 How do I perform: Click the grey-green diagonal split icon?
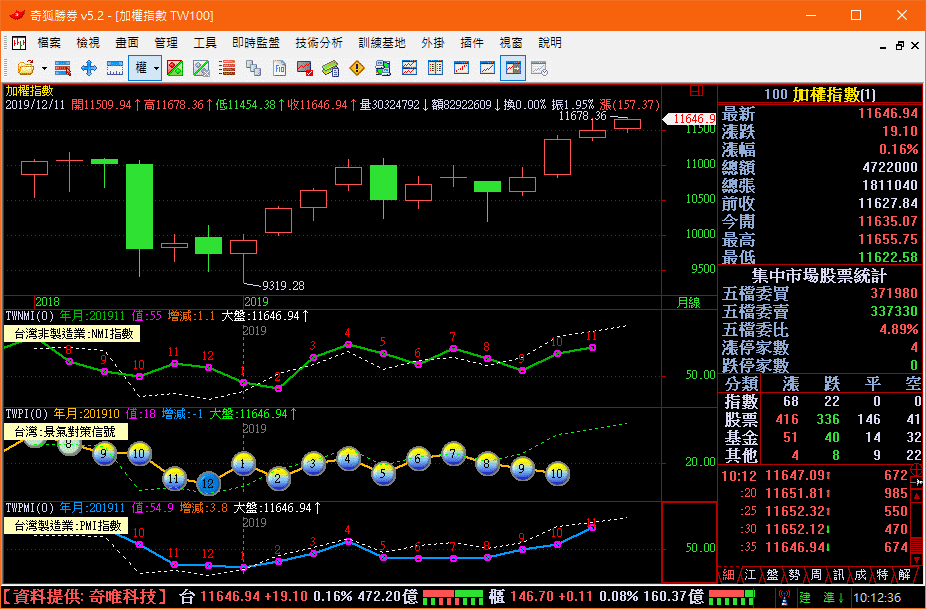coord(201,69)
